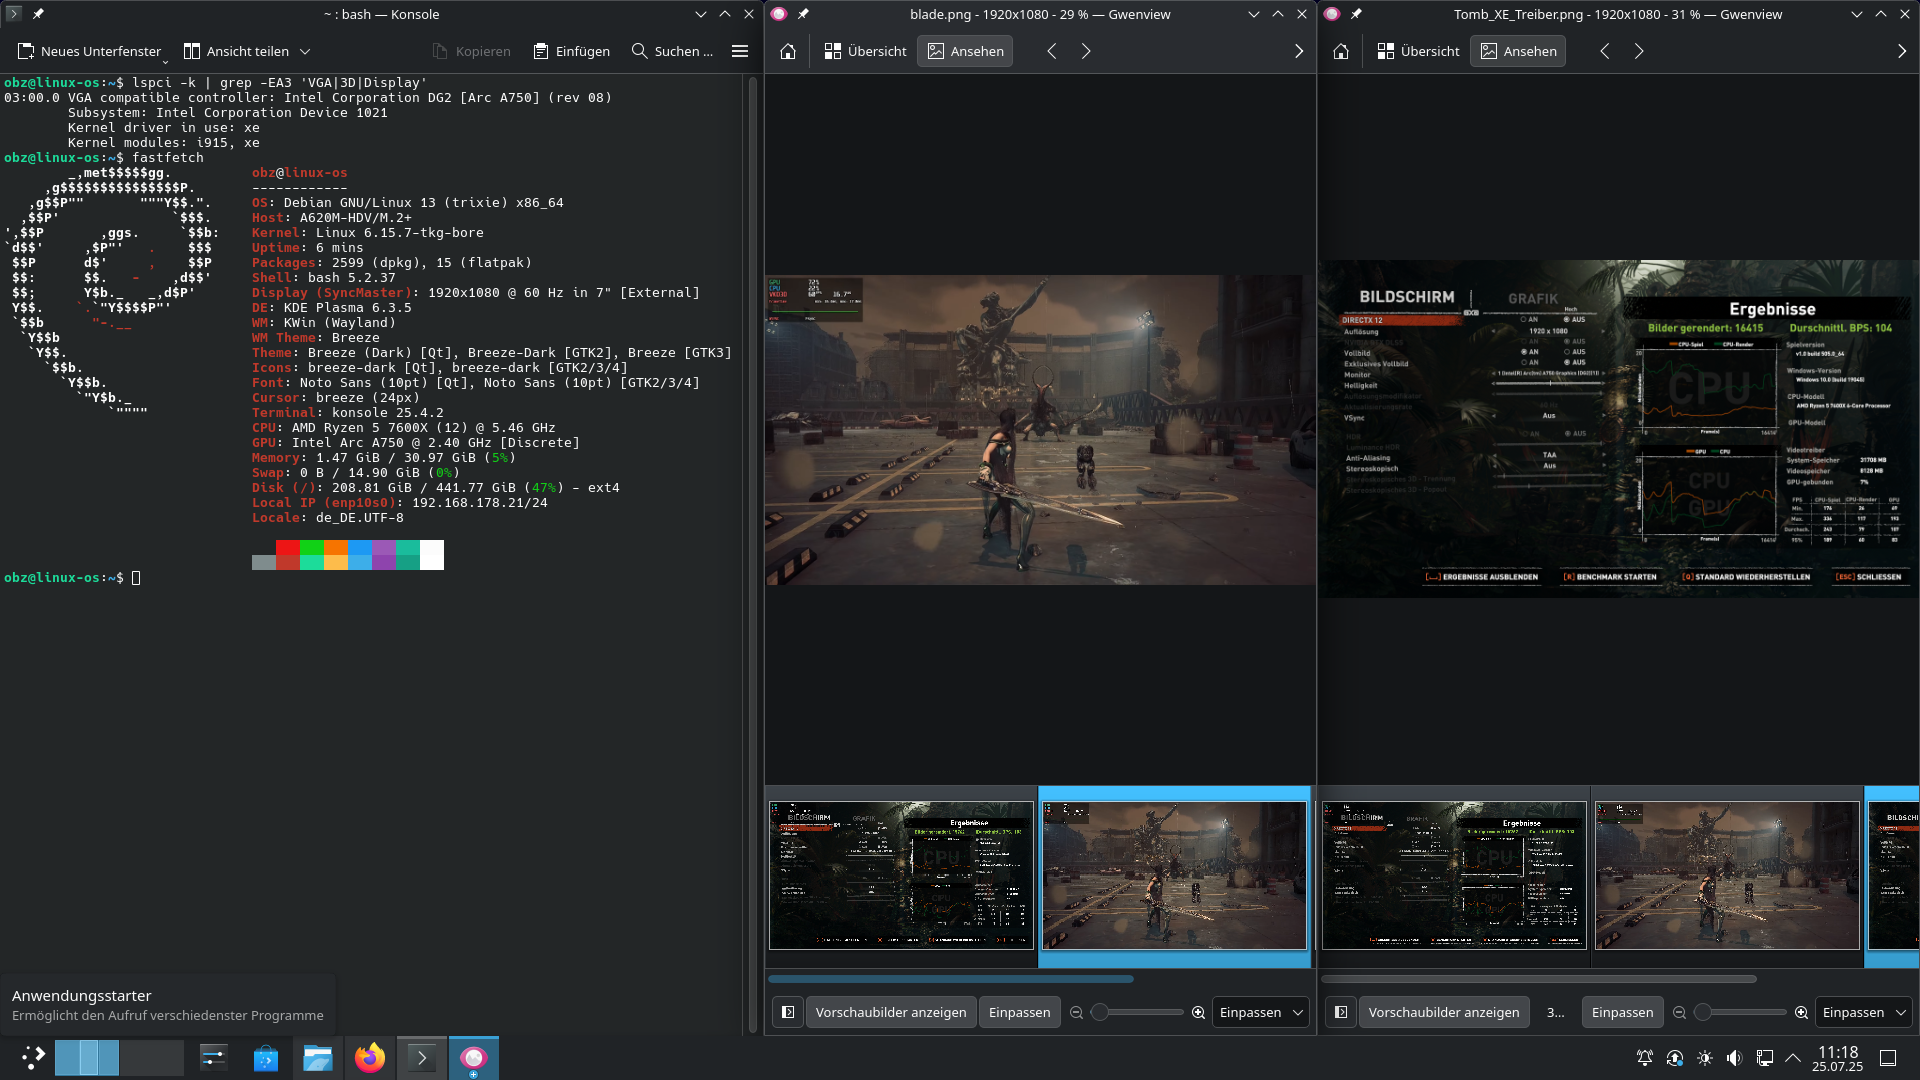The height and width of the screenshot is (1080, 1920).
Task: Go to next image in blade.png viewer
Action: tap(1086, 51)
